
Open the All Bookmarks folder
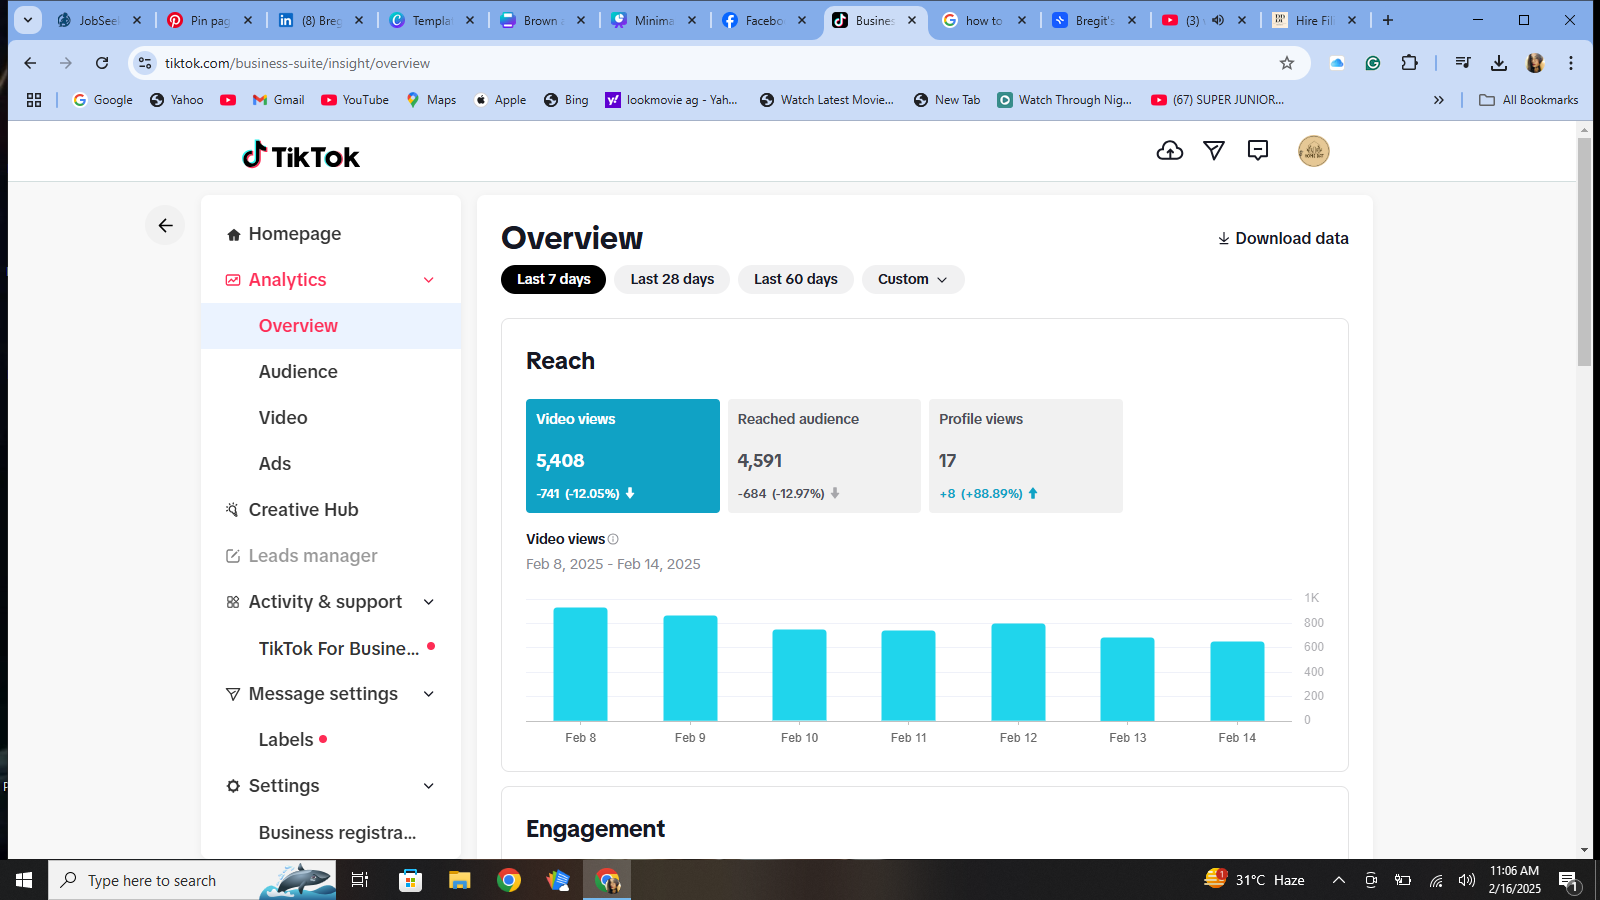pyautogui.click(x=1529, y=100)
